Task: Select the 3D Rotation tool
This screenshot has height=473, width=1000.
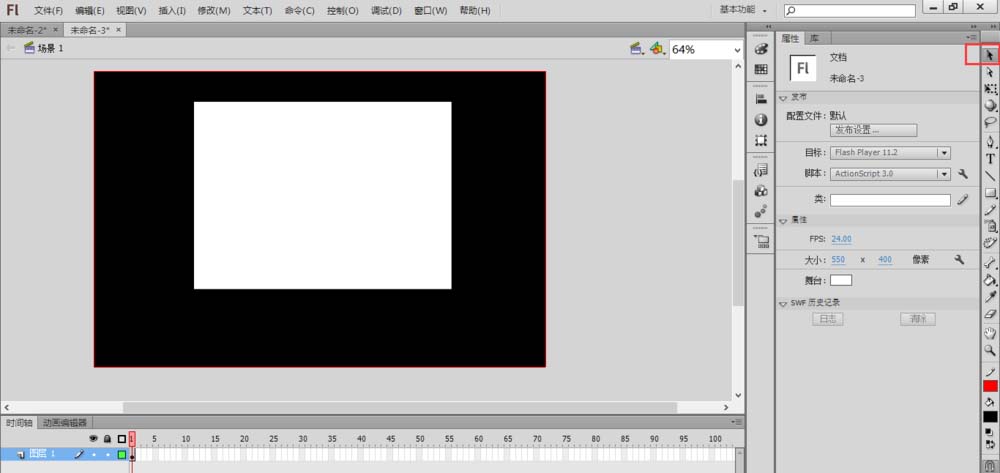Action: pyautogui.click(x=990, y=105)
